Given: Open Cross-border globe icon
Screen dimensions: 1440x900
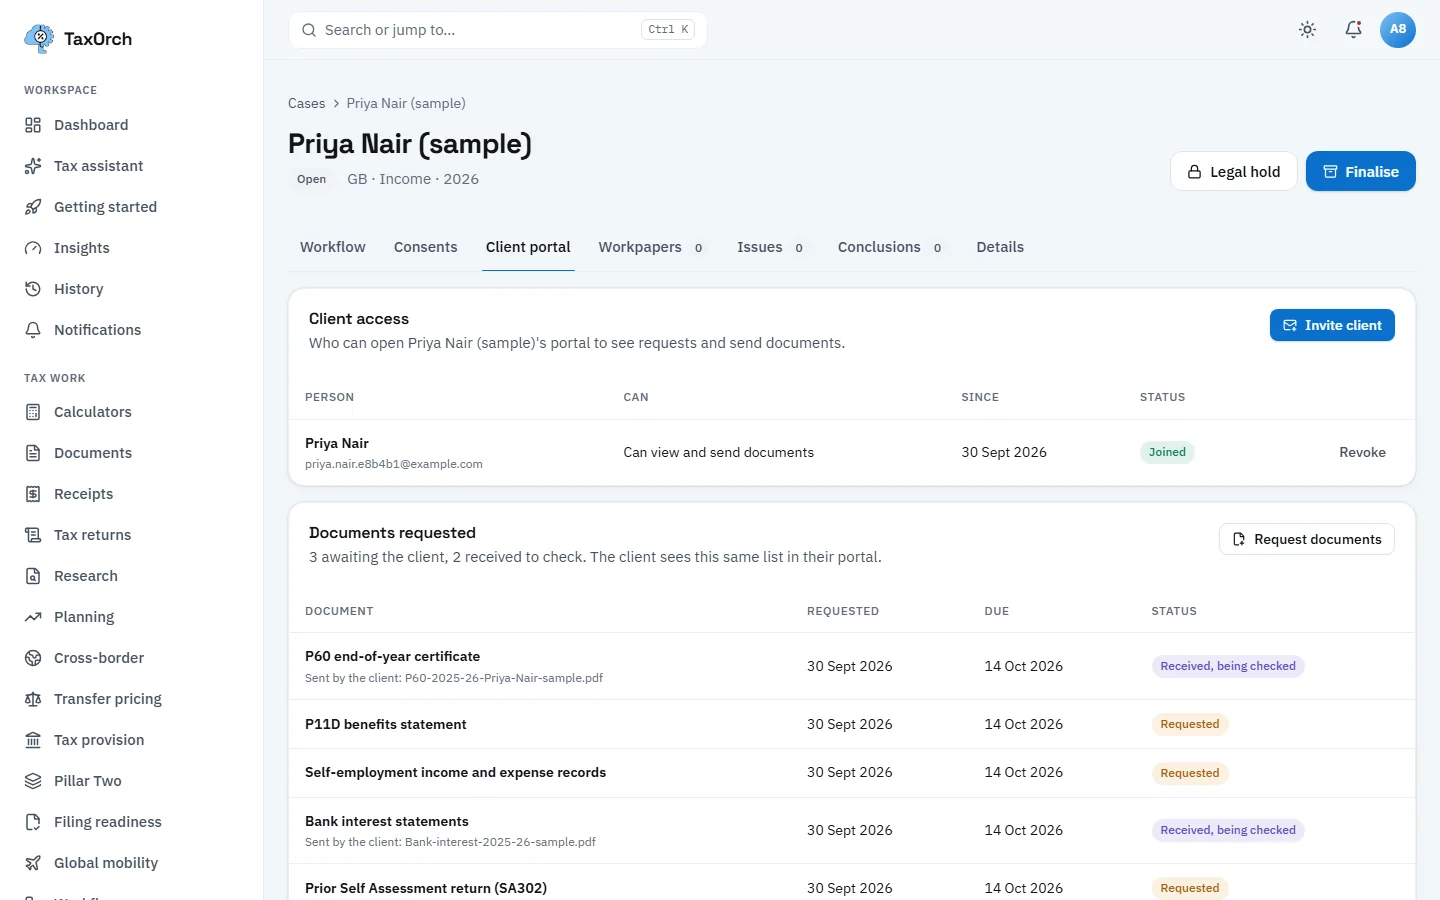Looking at the screenshot, I should coord(33,658).
